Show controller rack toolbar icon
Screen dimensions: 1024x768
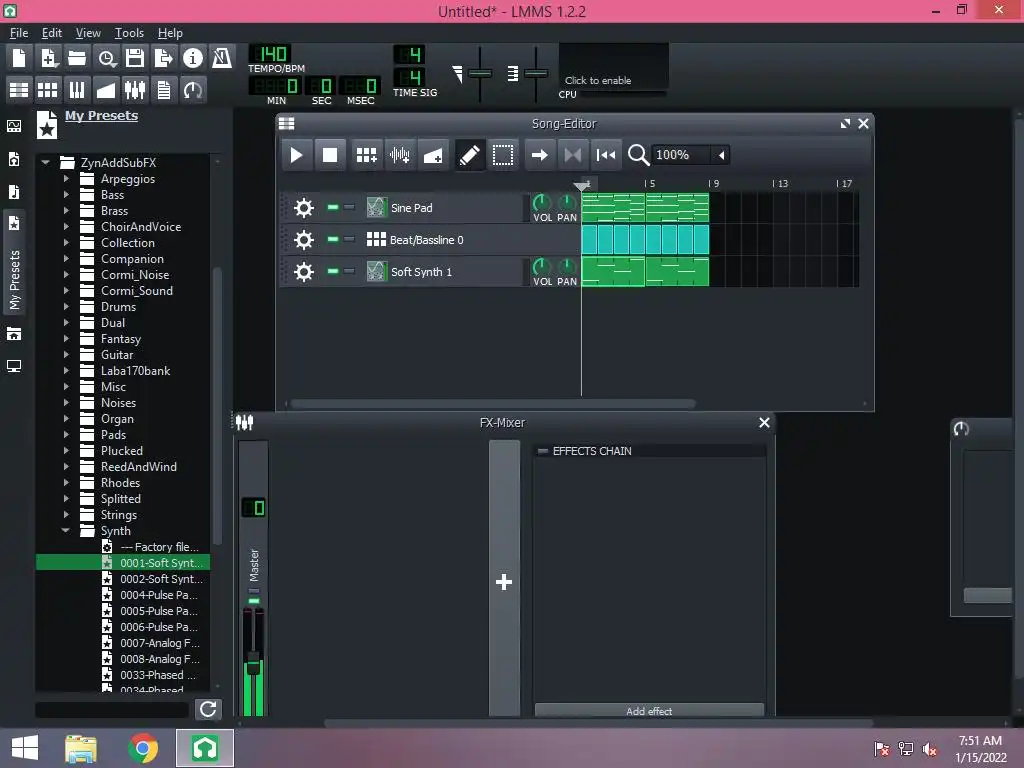[x=193, y=89]
